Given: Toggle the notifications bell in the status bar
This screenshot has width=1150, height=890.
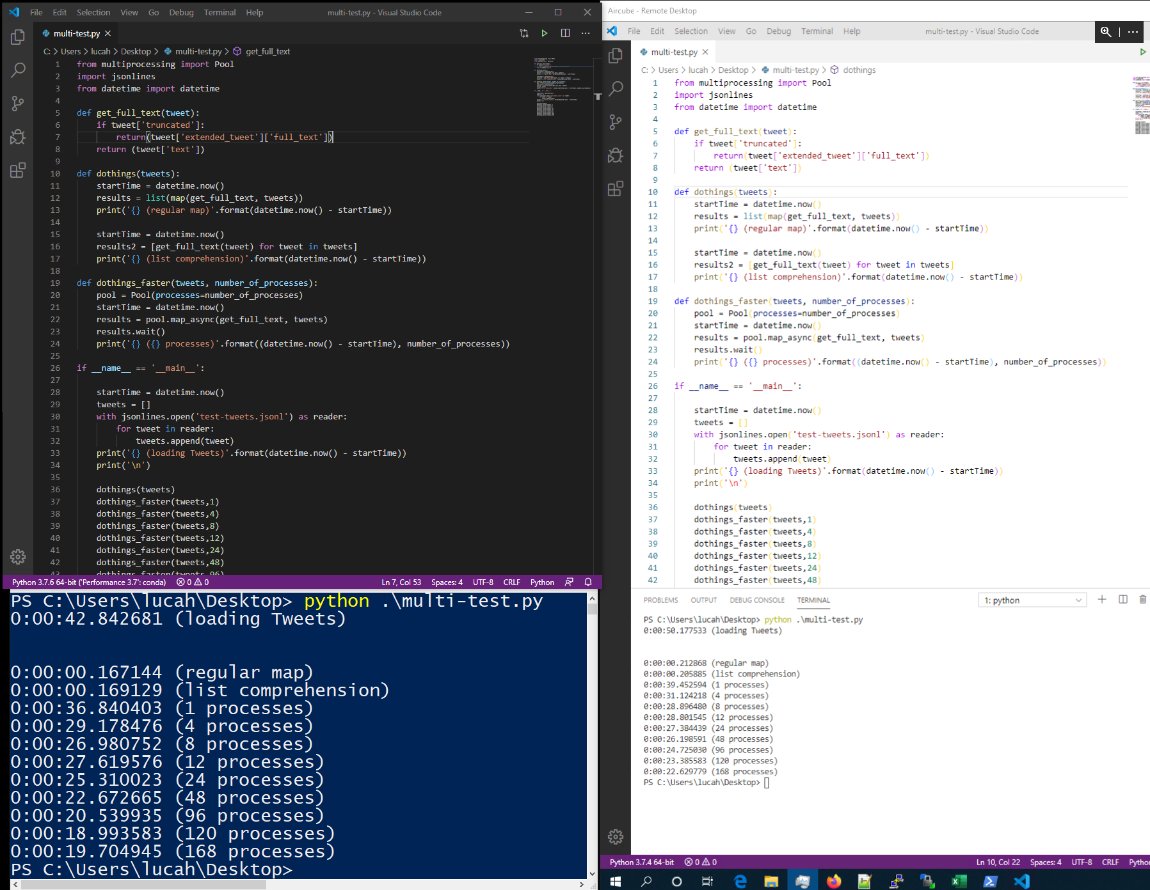Looking at the screenshot, I should point(588,581).
